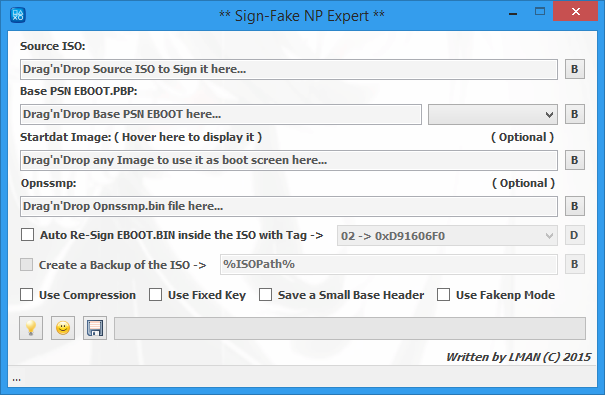The height and width of the screenshot is (395, 605).
Task: Click the smiley face icon button
Action: [63, 328]
